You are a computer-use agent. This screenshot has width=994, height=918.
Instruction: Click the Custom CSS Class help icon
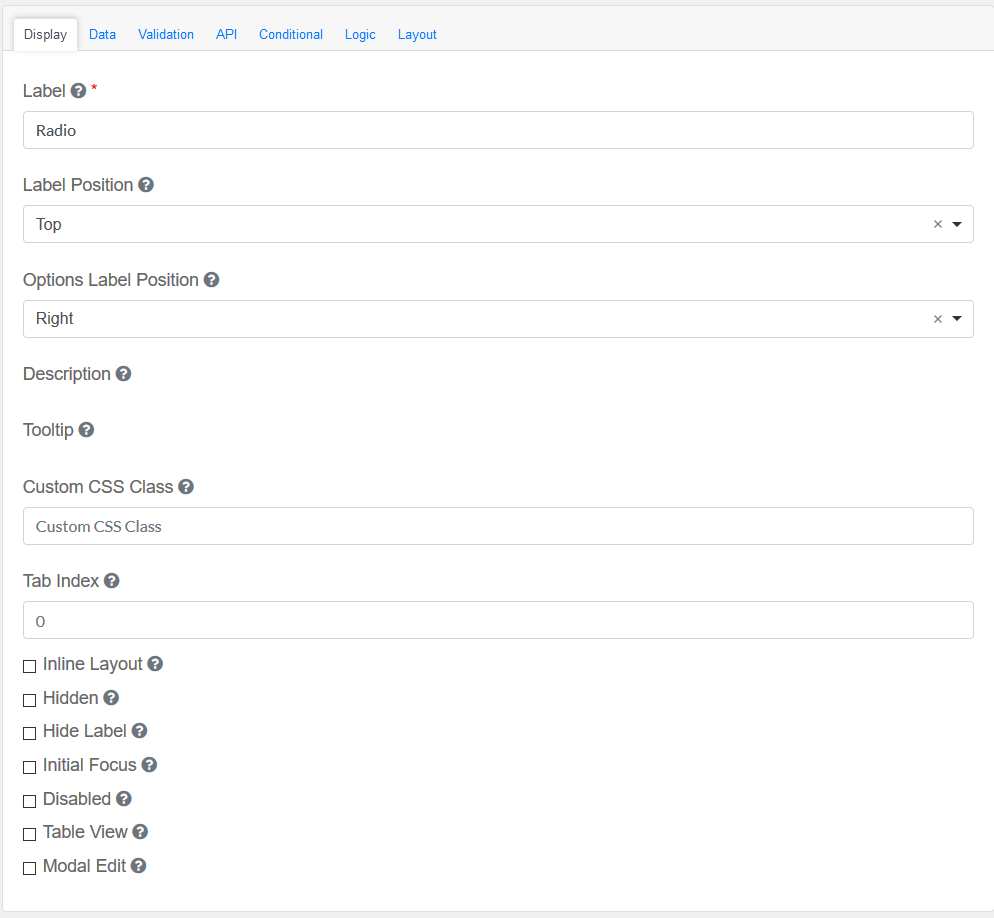pos(186,487)
